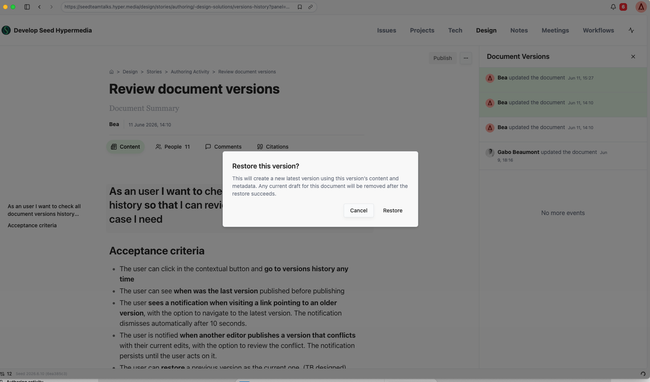
Task: Close the Document Versions panel
Action: click(633, 56)
